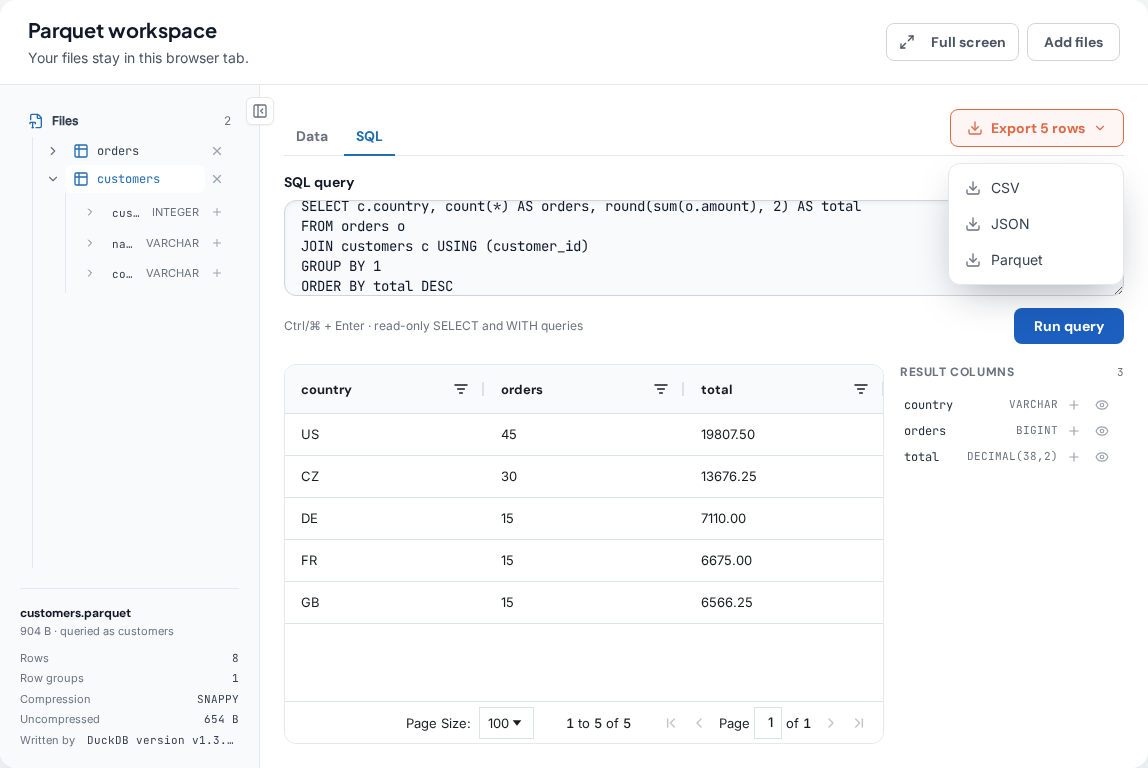Collapse the customers table tree

click(x=53, y=179)
